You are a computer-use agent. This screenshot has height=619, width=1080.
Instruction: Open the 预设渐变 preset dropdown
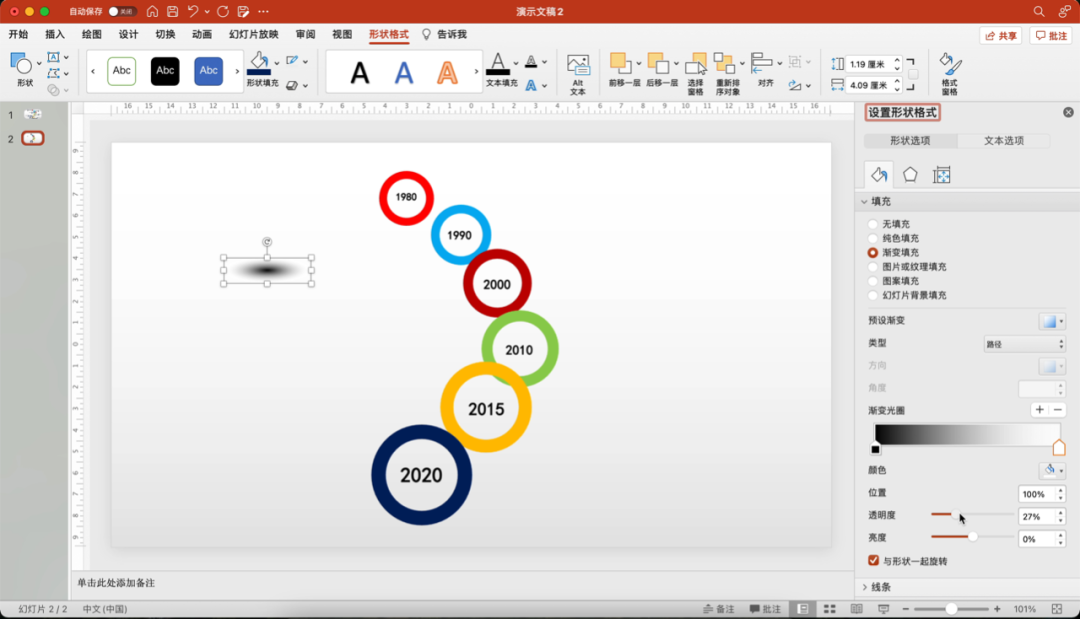(x=1052, y=321)
